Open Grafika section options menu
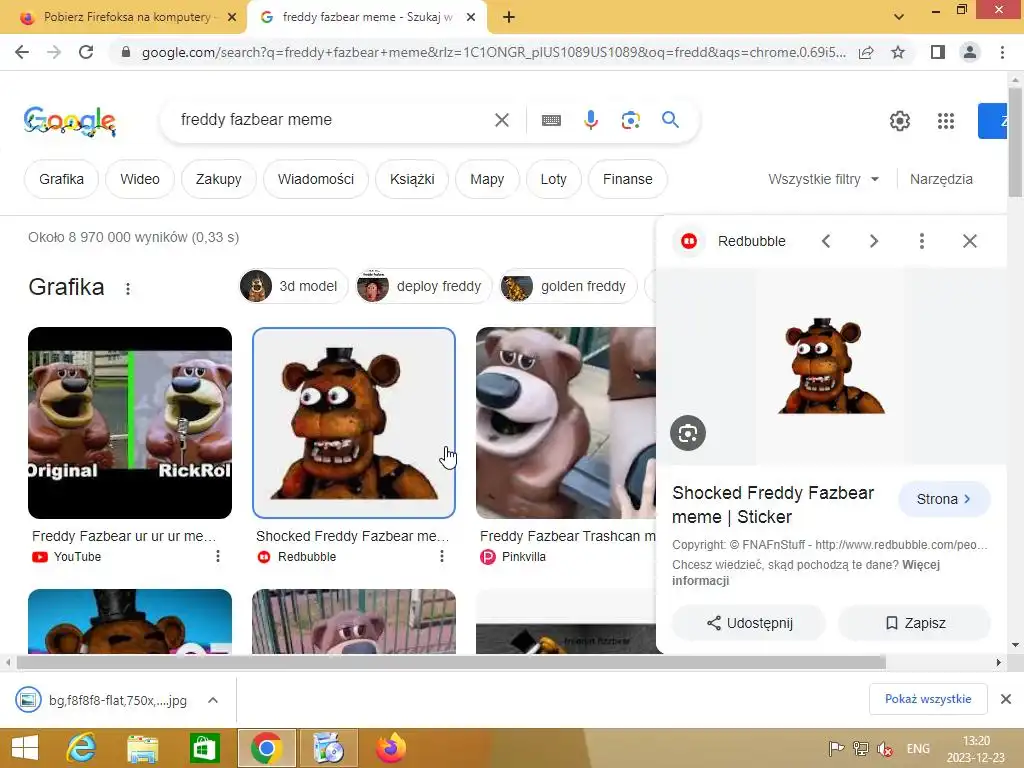Screen dimensions: 1024x768 click(128, 289)
